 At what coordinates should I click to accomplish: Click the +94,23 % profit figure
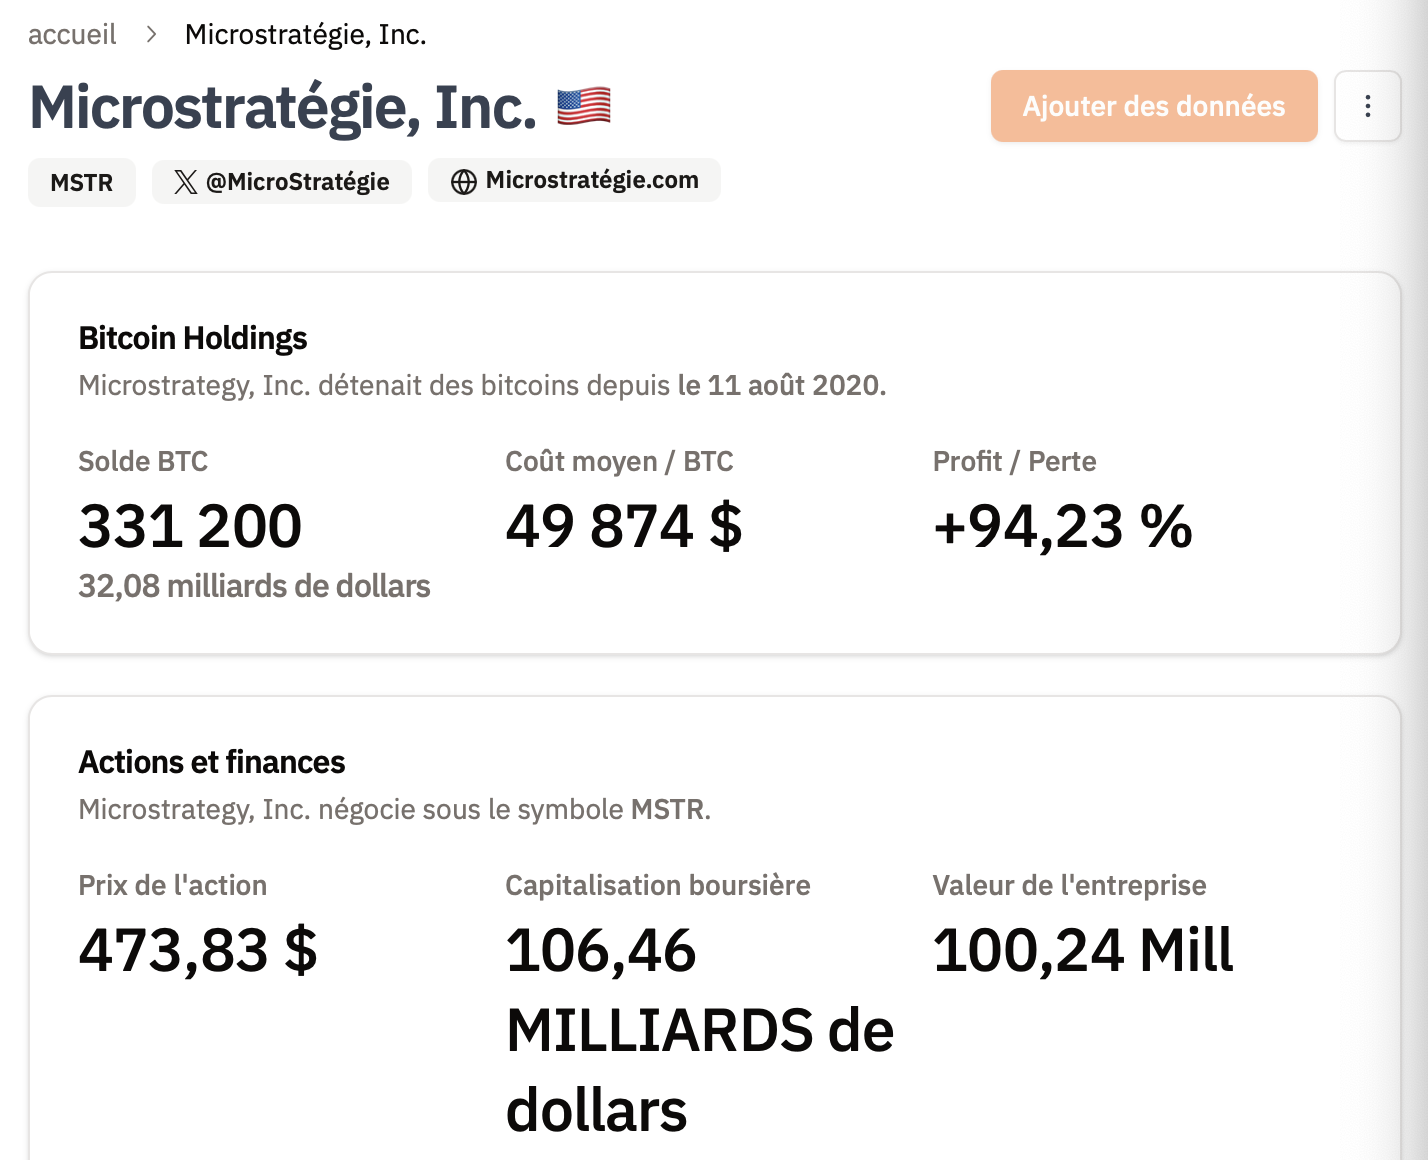[x=1062, y=526]
